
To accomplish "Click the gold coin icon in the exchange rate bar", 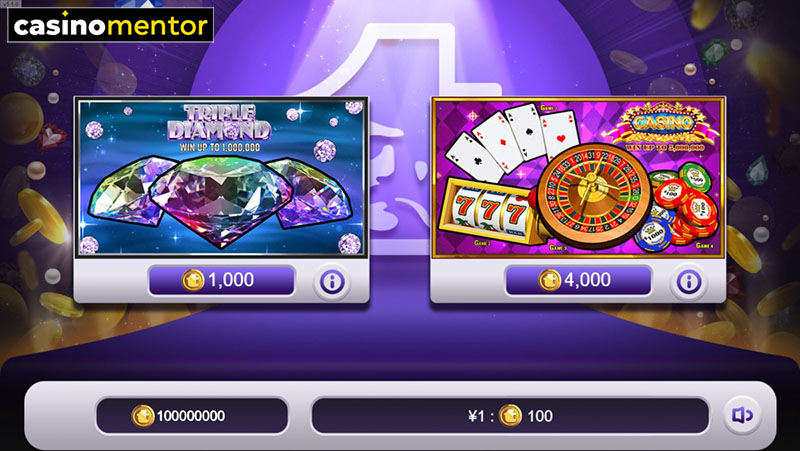I will coord(510,416).
